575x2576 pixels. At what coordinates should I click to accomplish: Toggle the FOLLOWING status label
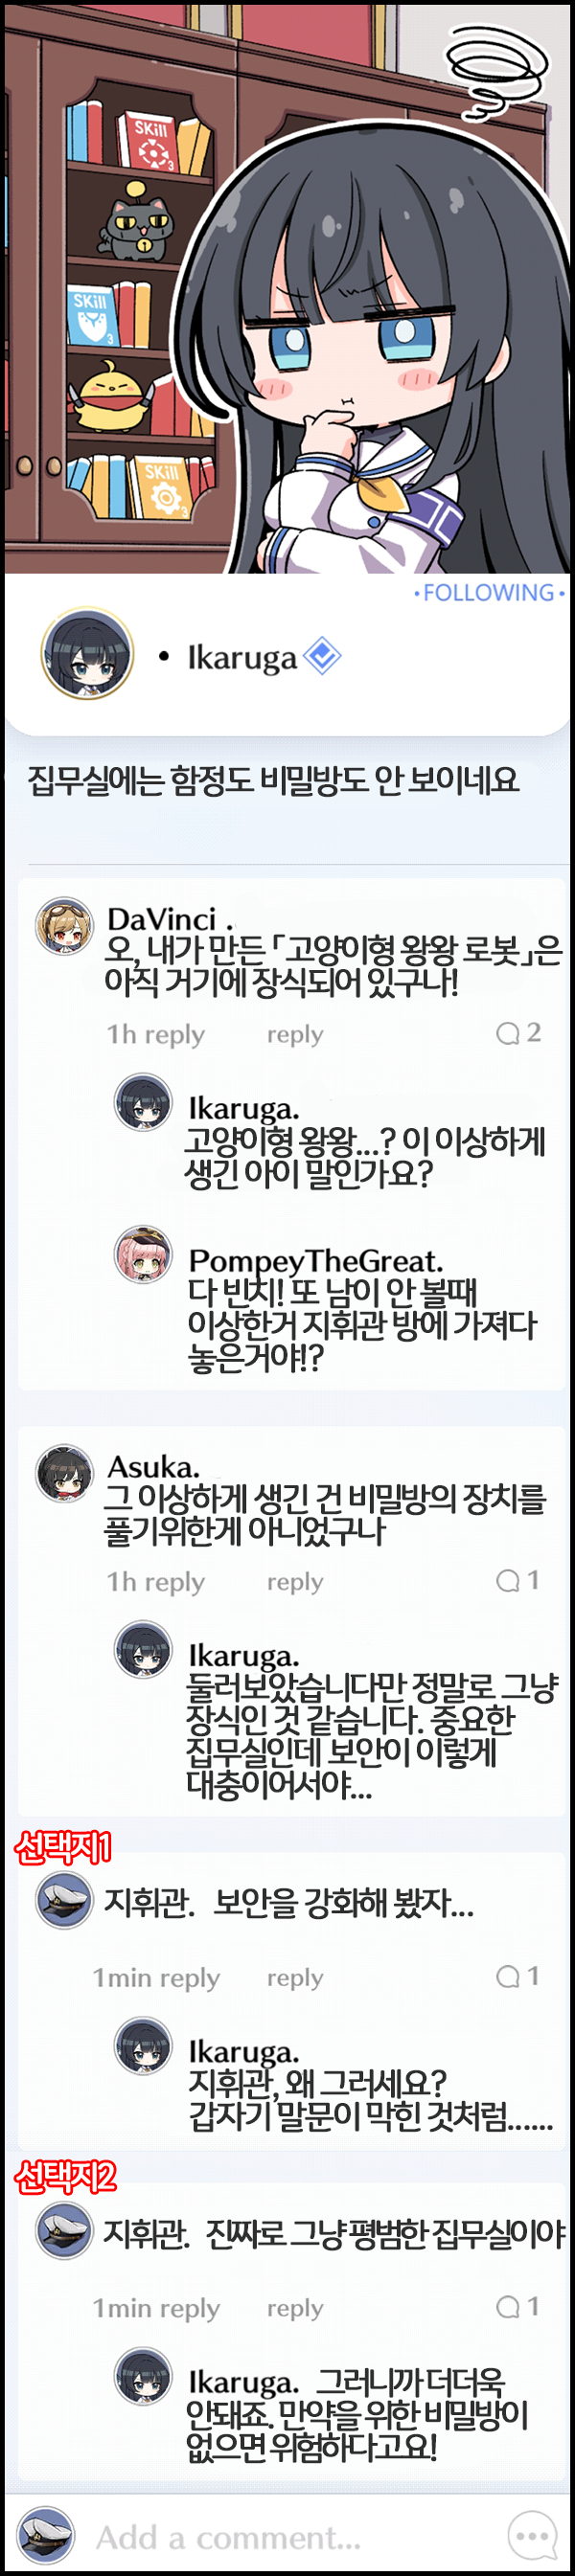(x=489, y=592)
